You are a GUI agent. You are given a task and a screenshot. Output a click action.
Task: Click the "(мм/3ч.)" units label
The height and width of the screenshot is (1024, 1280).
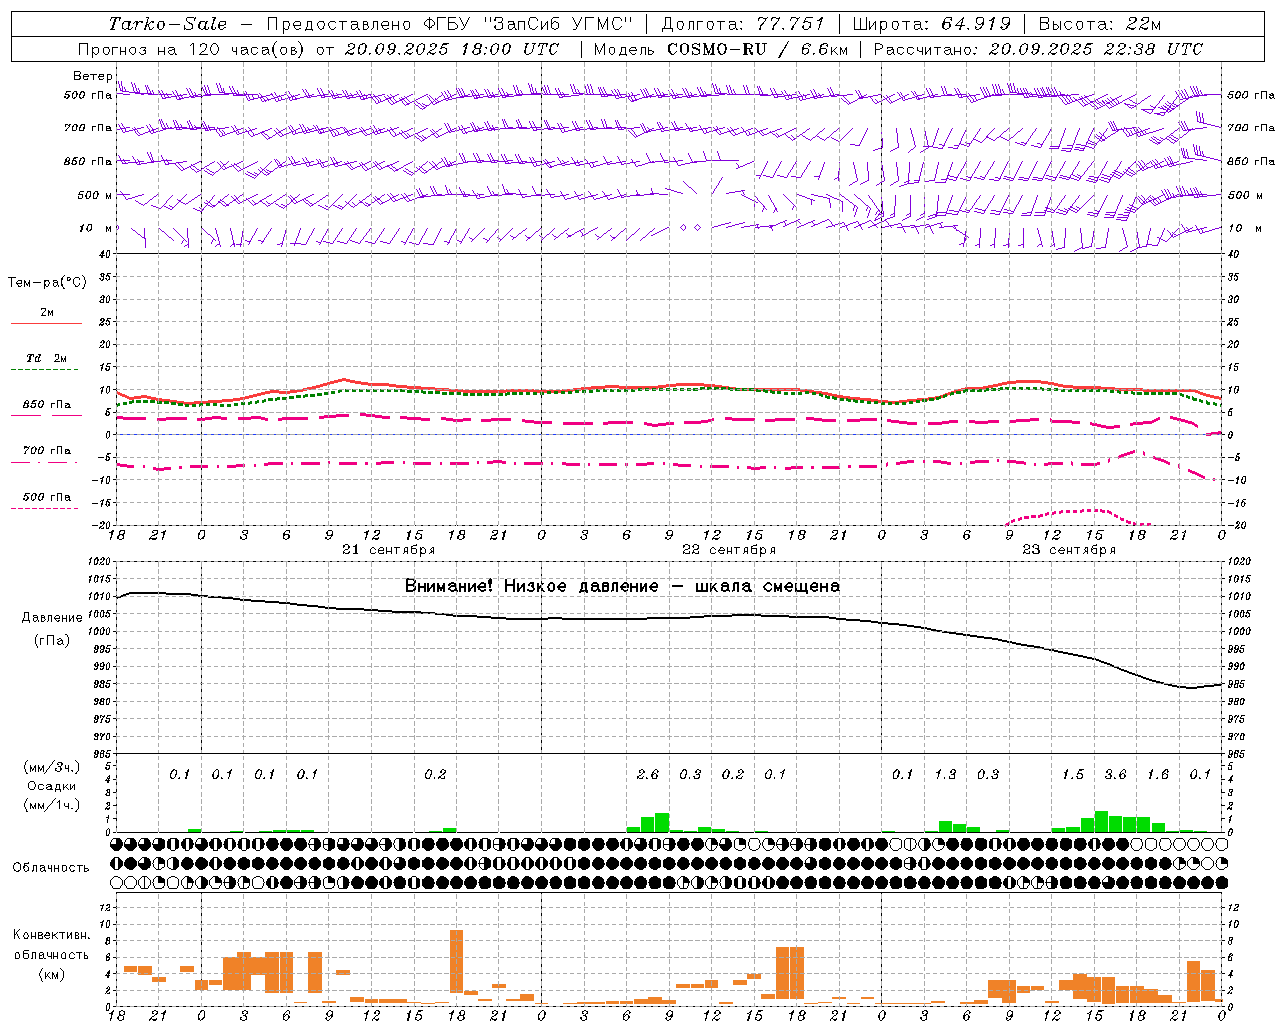coord(52,768)
